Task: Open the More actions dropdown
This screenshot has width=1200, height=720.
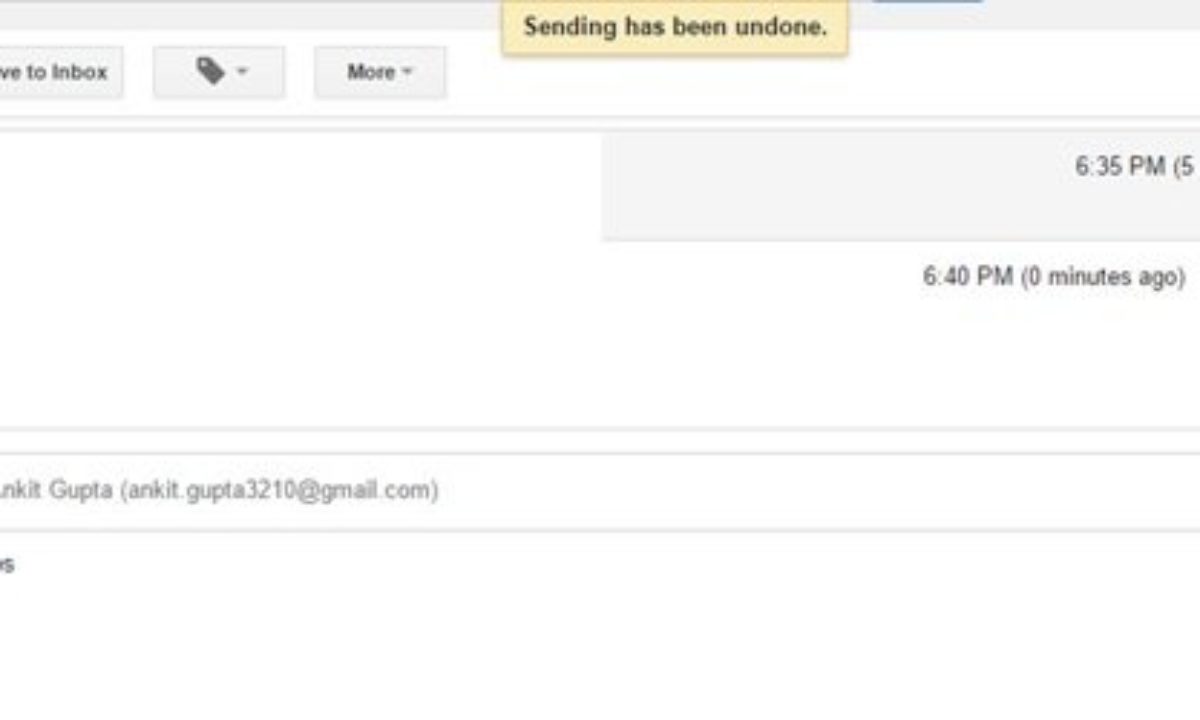Action: point(380,72)
